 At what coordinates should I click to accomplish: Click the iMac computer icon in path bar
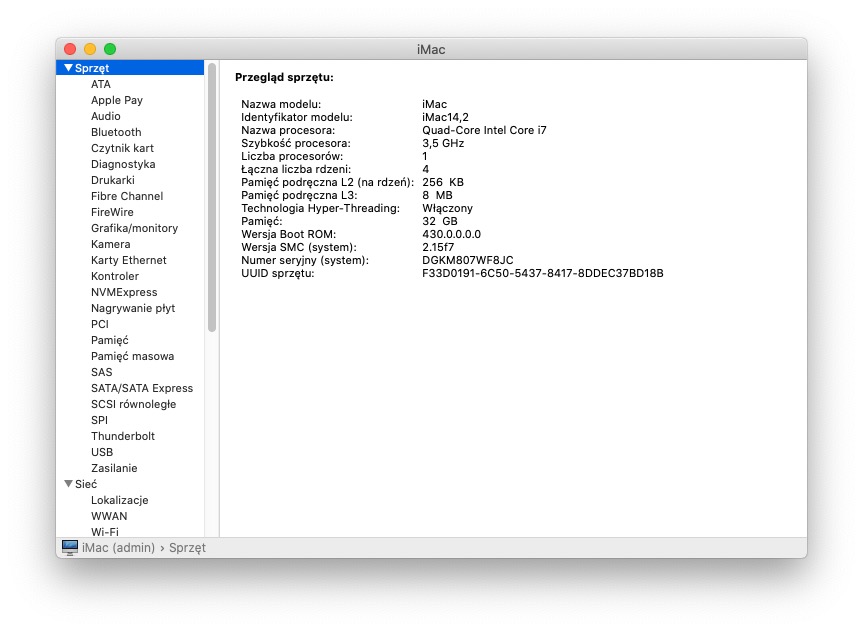tap(70, 547)
